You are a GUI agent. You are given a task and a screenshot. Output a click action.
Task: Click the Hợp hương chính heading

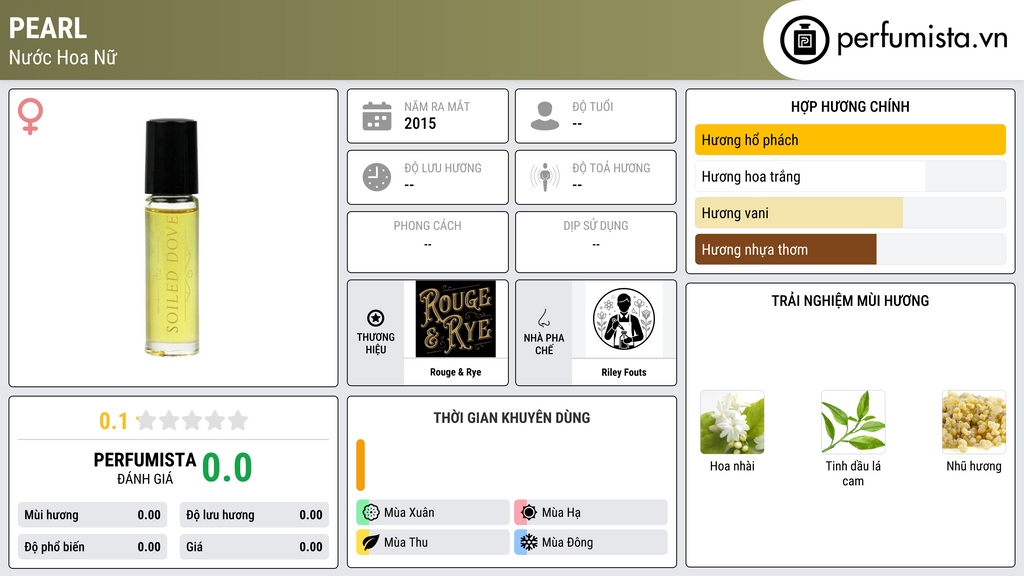click(850, 106)
